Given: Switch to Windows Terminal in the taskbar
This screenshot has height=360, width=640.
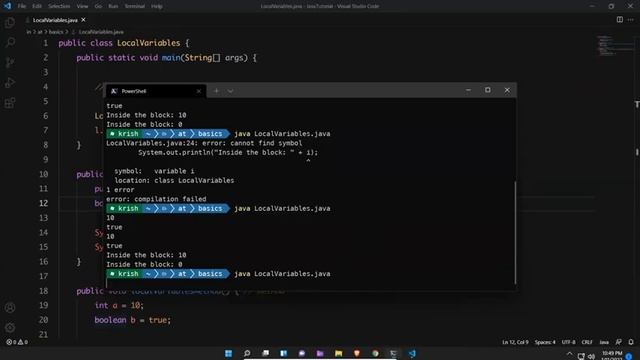Looking at the screenshot, I should 393,353.
